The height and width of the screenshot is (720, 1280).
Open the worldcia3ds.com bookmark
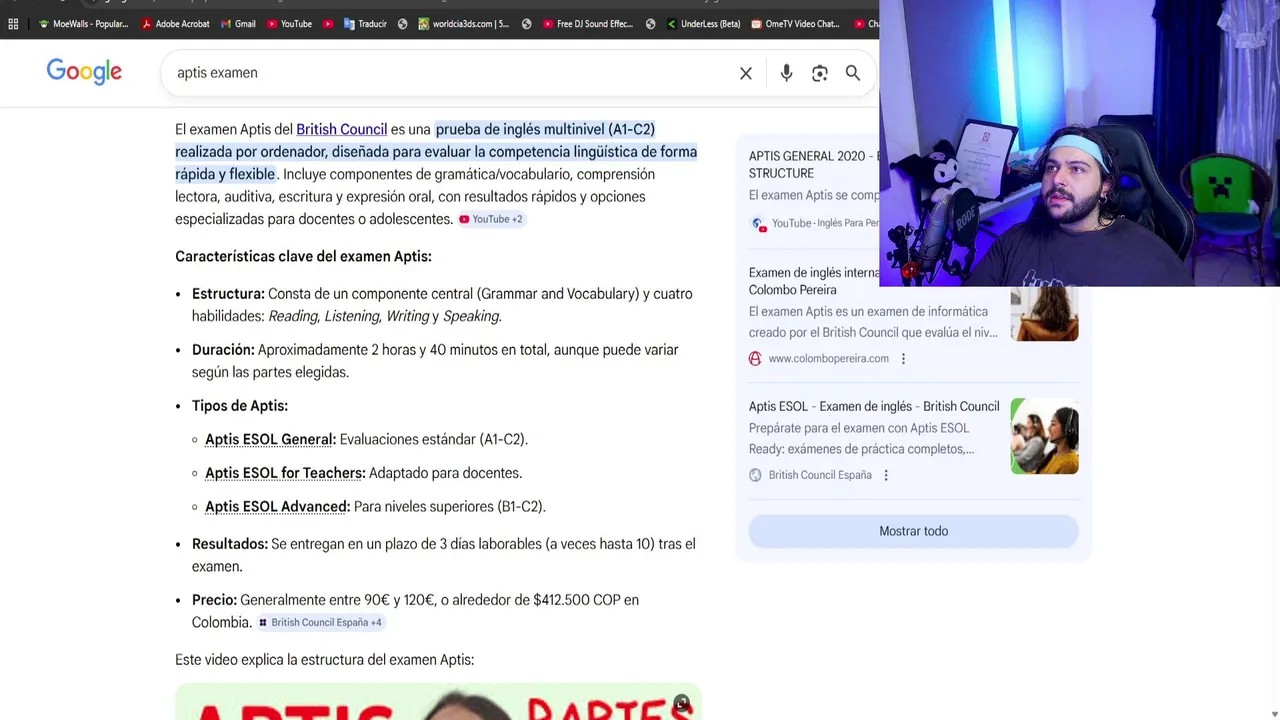click(x=464, y=24)
